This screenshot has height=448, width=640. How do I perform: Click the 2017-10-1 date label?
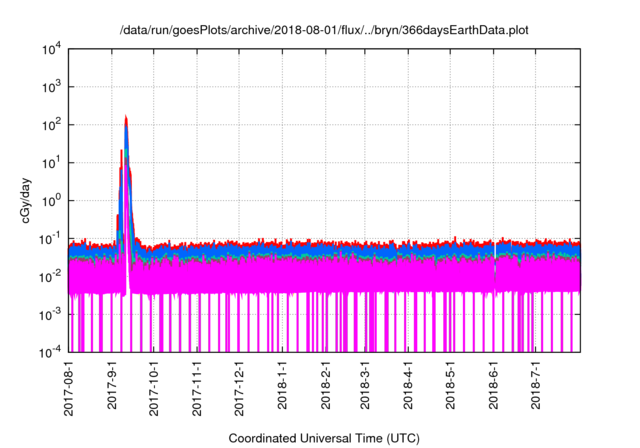coord(153,388)
